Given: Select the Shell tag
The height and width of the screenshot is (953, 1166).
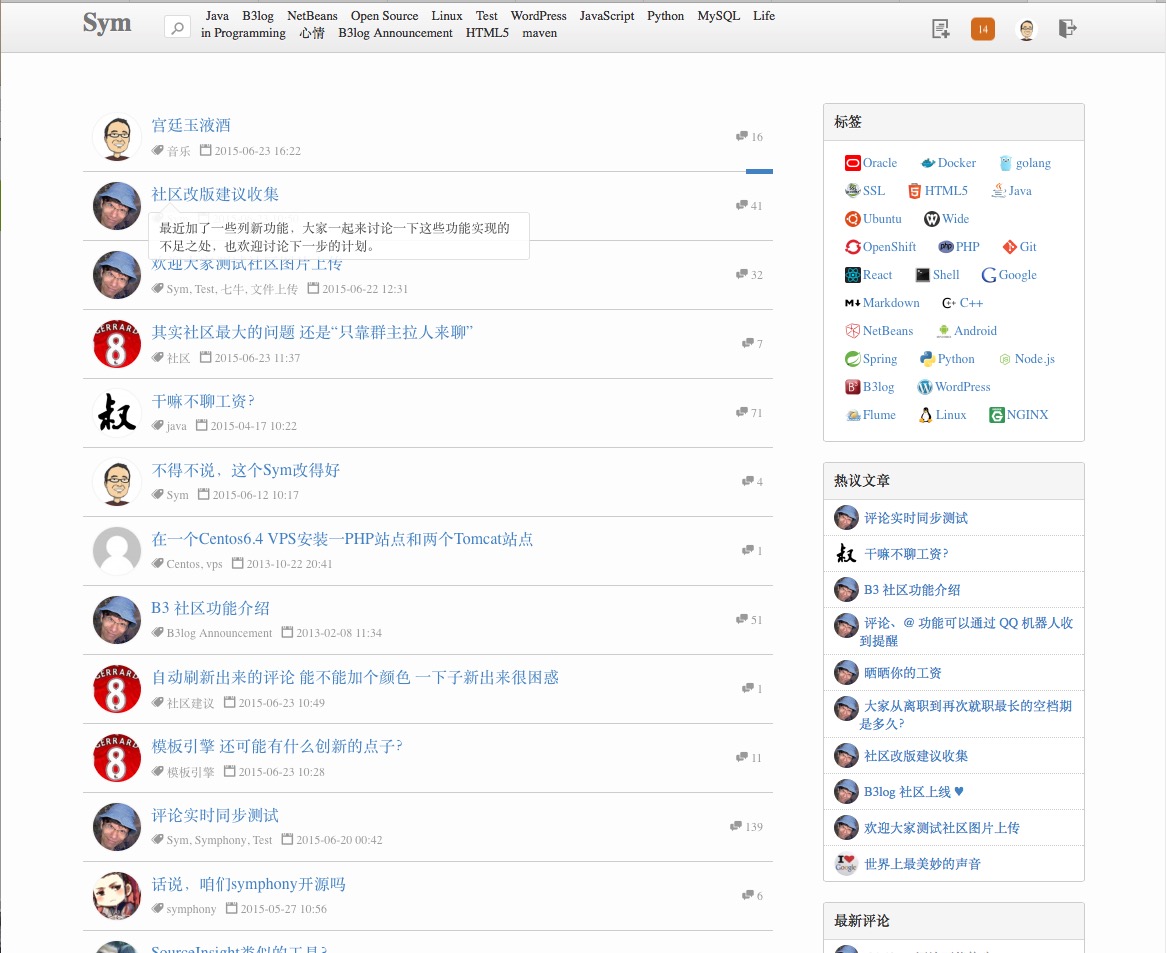Looking at the screenshot, I should (x=937, y=275).
